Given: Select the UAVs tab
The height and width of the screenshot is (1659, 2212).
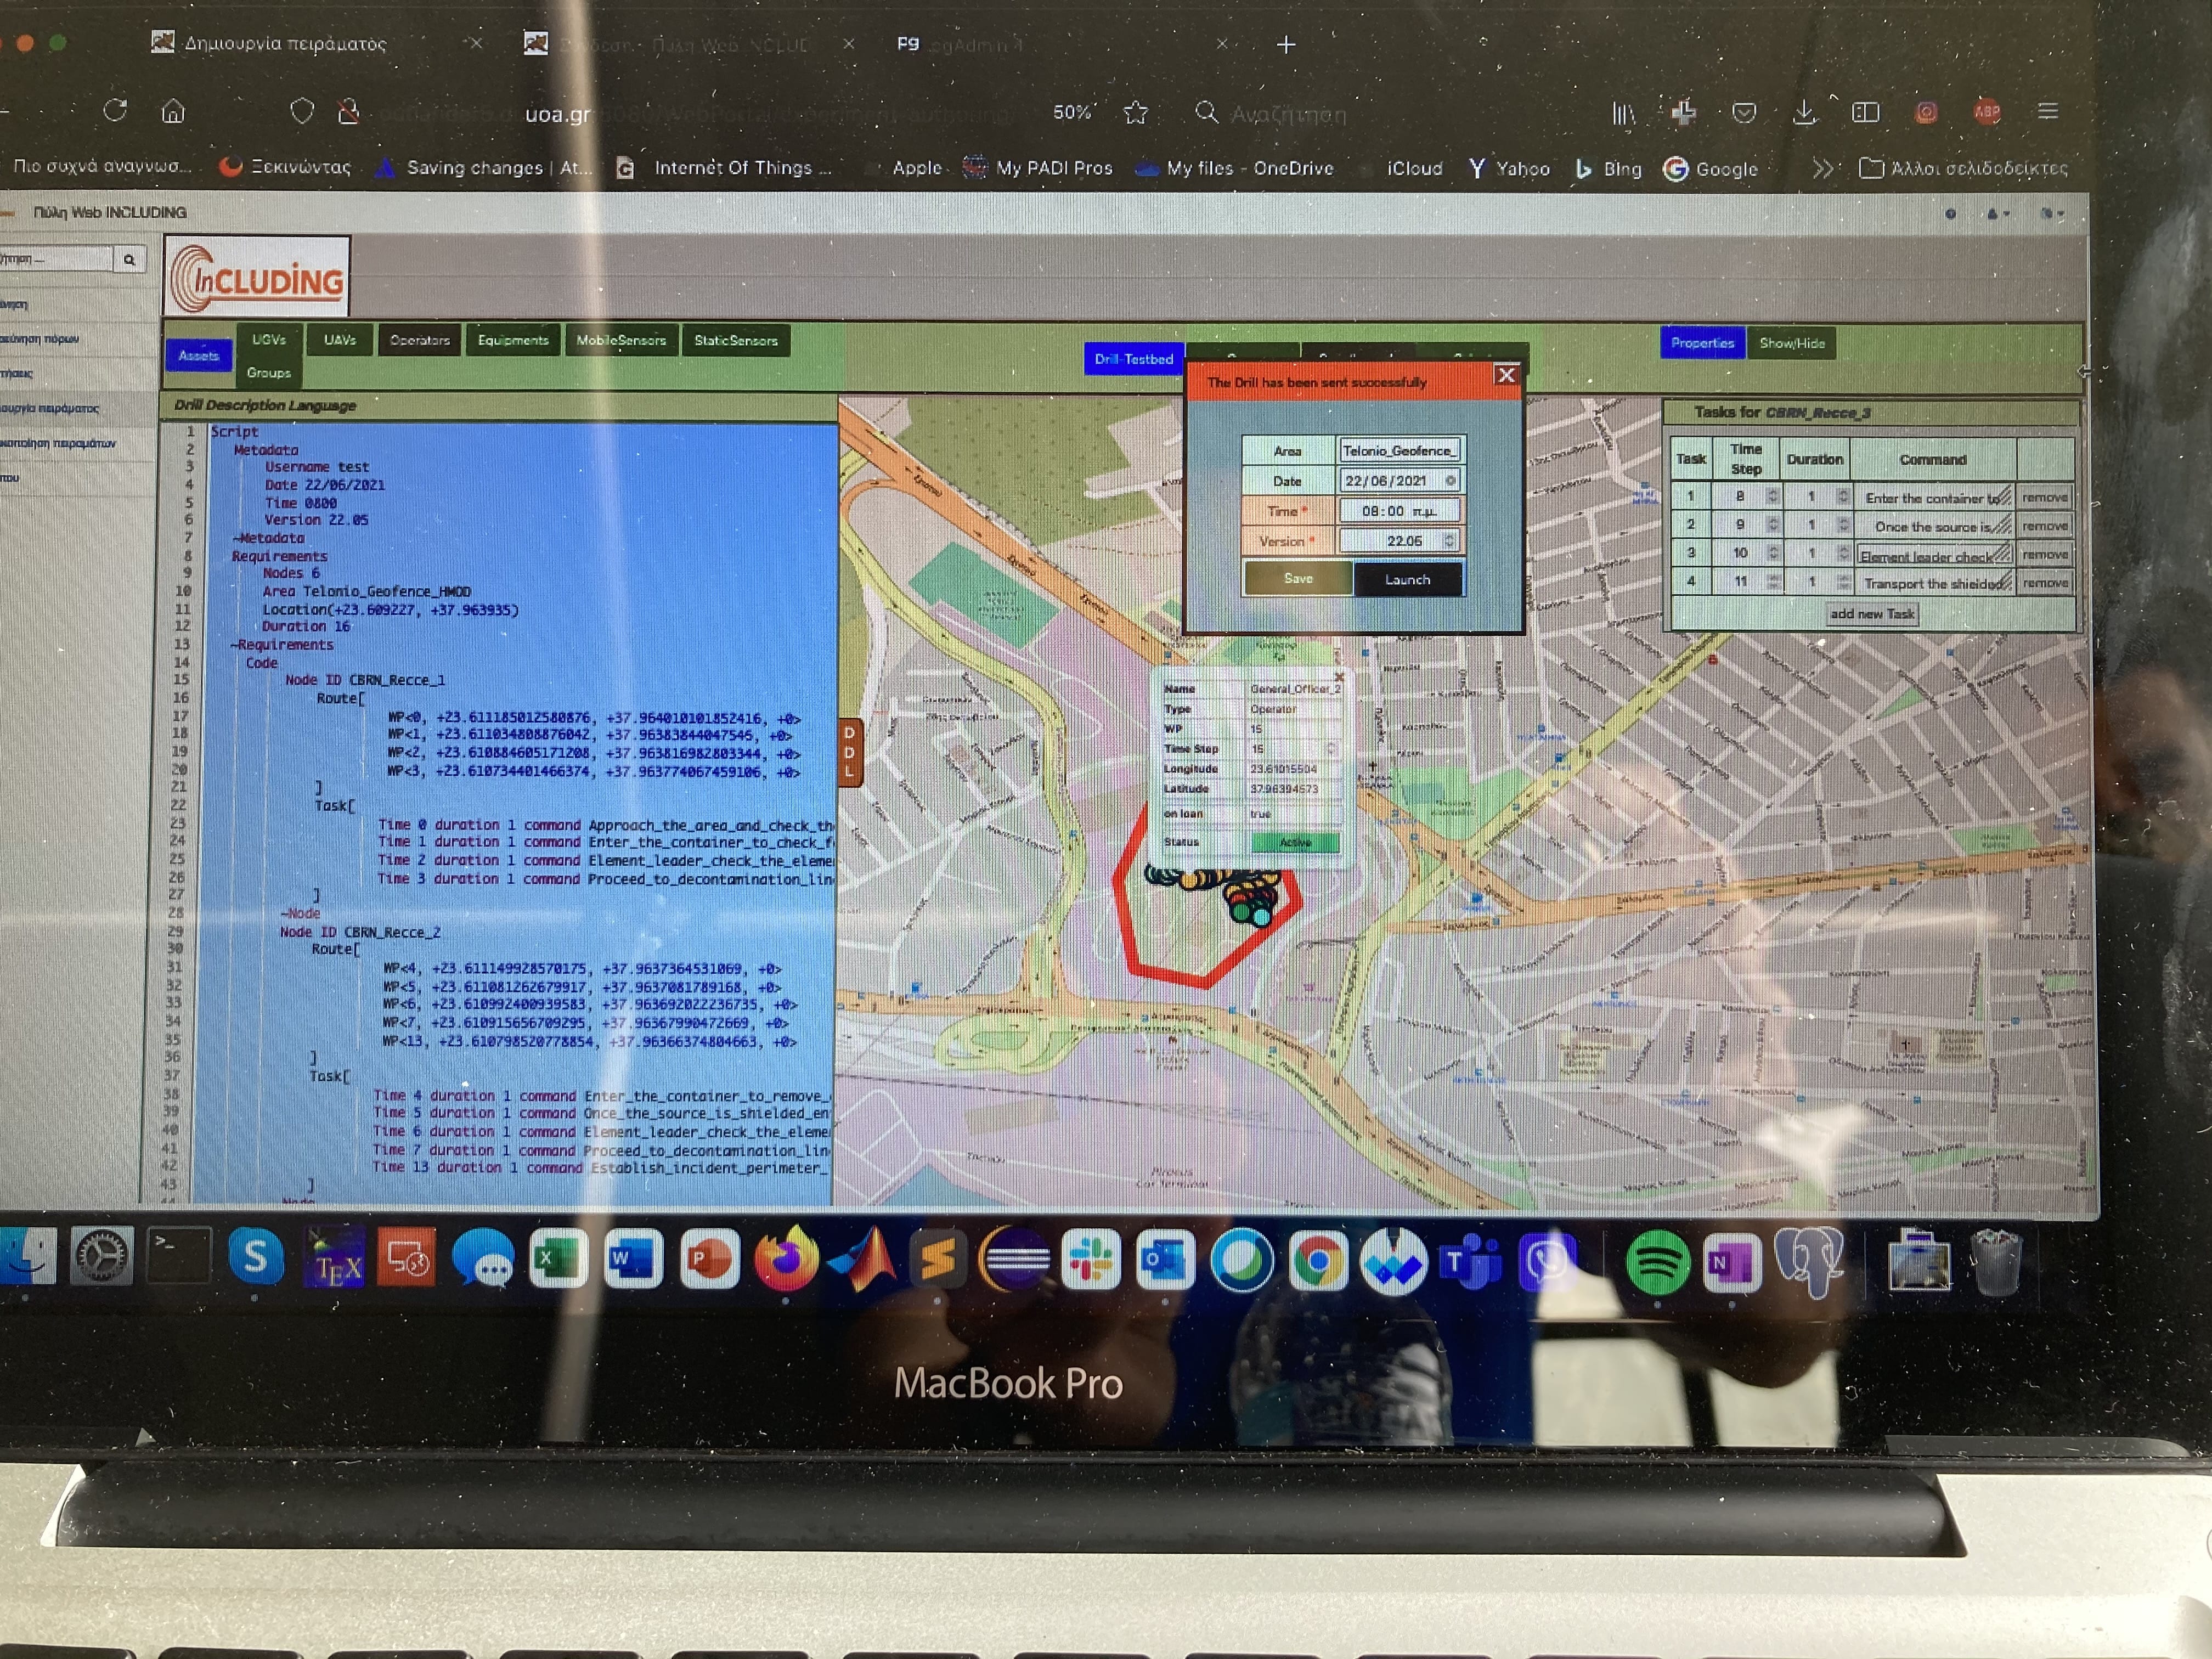Looking at the screenshot, I should (340, 340).
